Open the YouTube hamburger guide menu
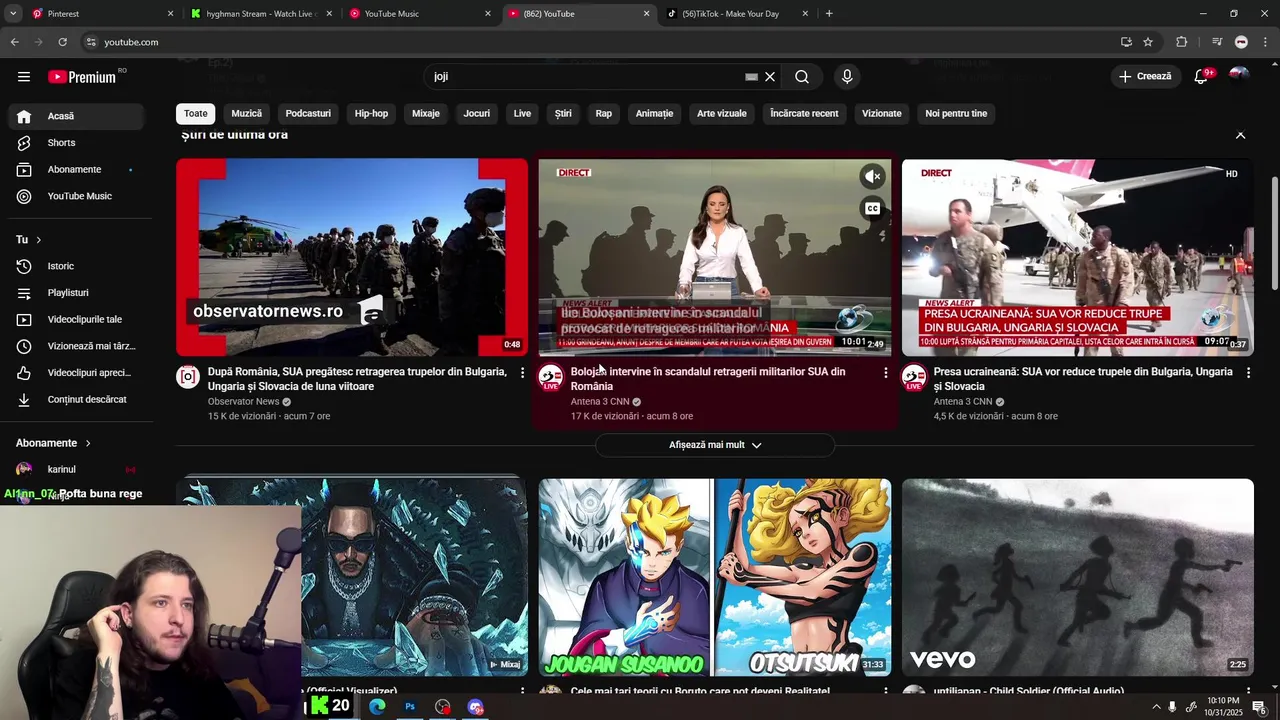This screenshot has width=1280, height=720. point(24,77)
